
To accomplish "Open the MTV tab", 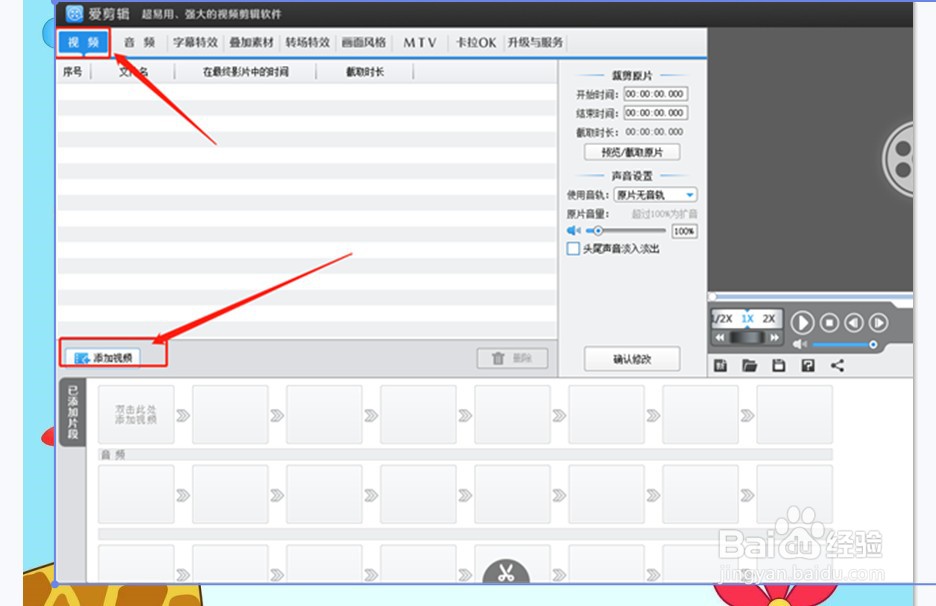I will point(420,42).
